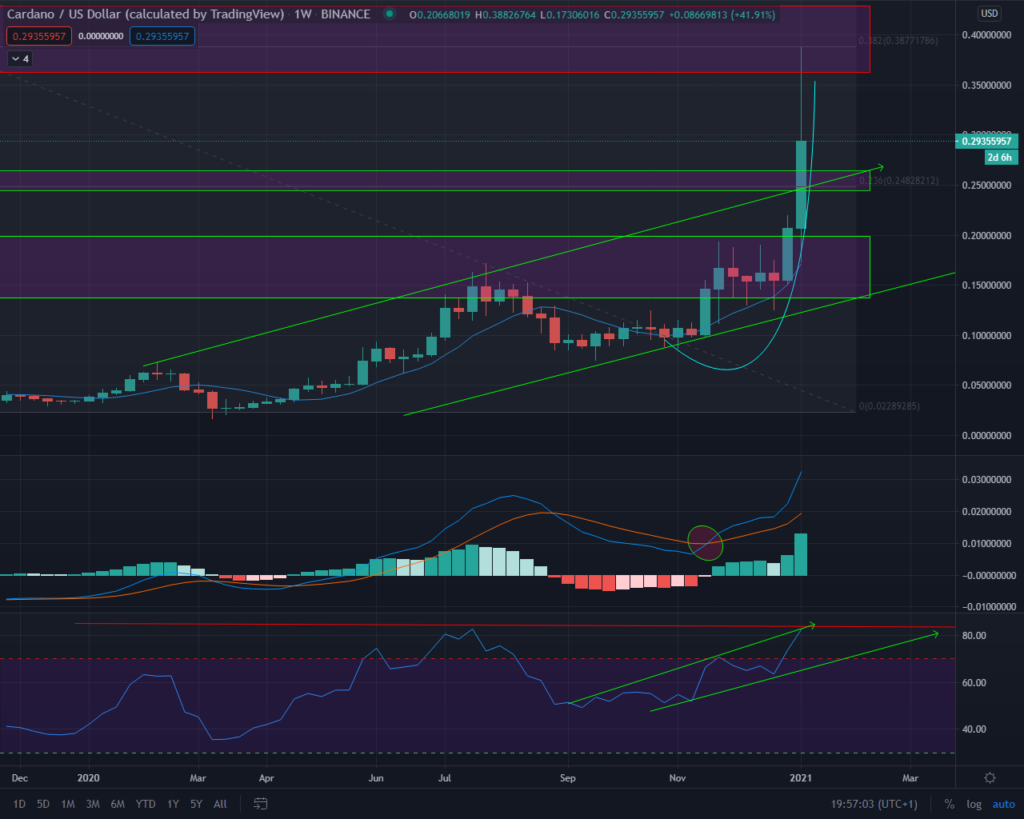Screen dimensions: 1024x819
Task: Click the +0.08669813 (+41.91%) change value
Action: point(724,14)
